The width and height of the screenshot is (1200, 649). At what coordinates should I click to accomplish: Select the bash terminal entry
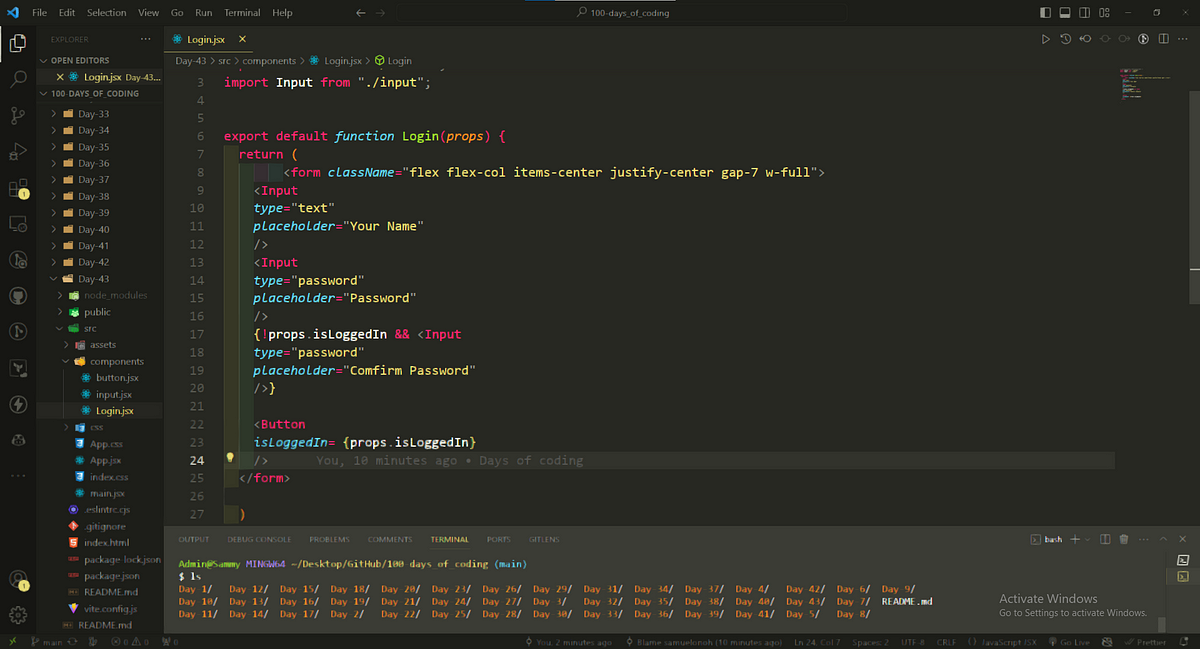1047,539
